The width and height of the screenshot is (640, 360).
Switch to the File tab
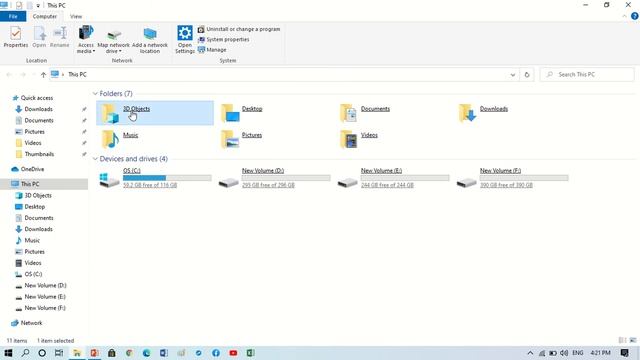(13, 16)
